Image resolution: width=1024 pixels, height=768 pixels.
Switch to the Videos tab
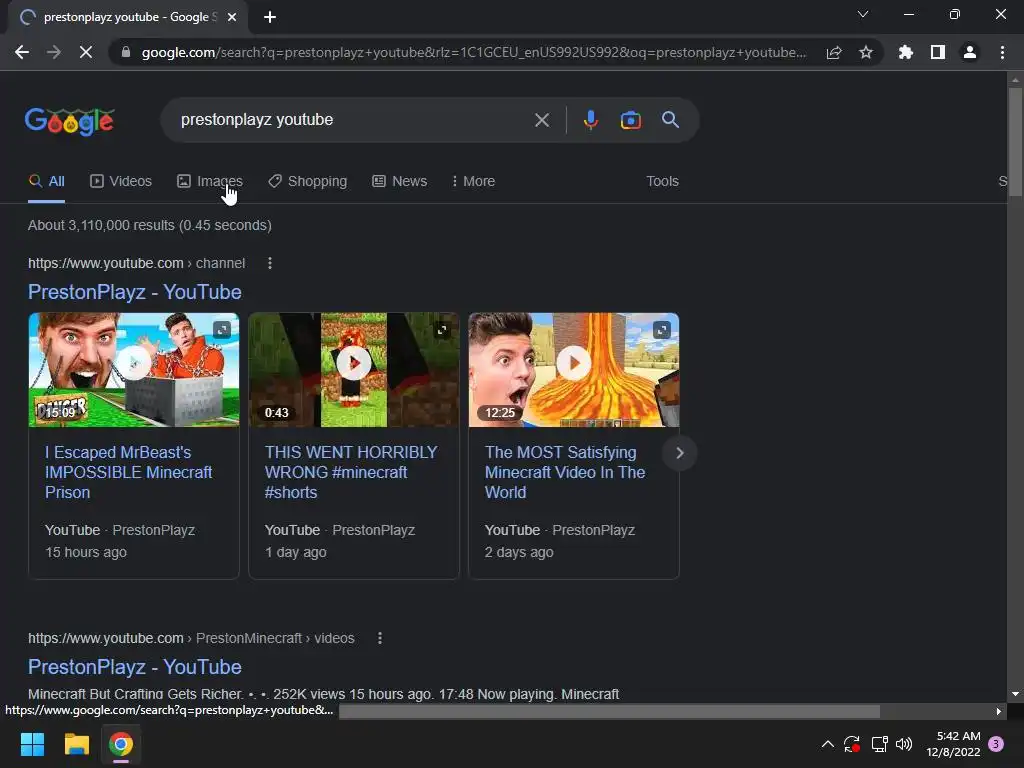(x=121, y=181)
